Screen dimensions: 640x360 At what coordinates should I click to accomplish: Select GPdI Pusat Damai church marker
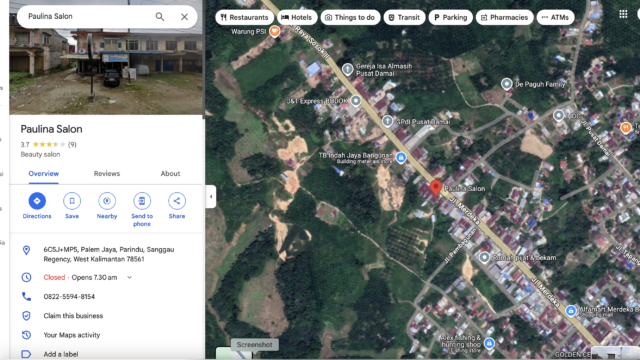coord(387,121)
